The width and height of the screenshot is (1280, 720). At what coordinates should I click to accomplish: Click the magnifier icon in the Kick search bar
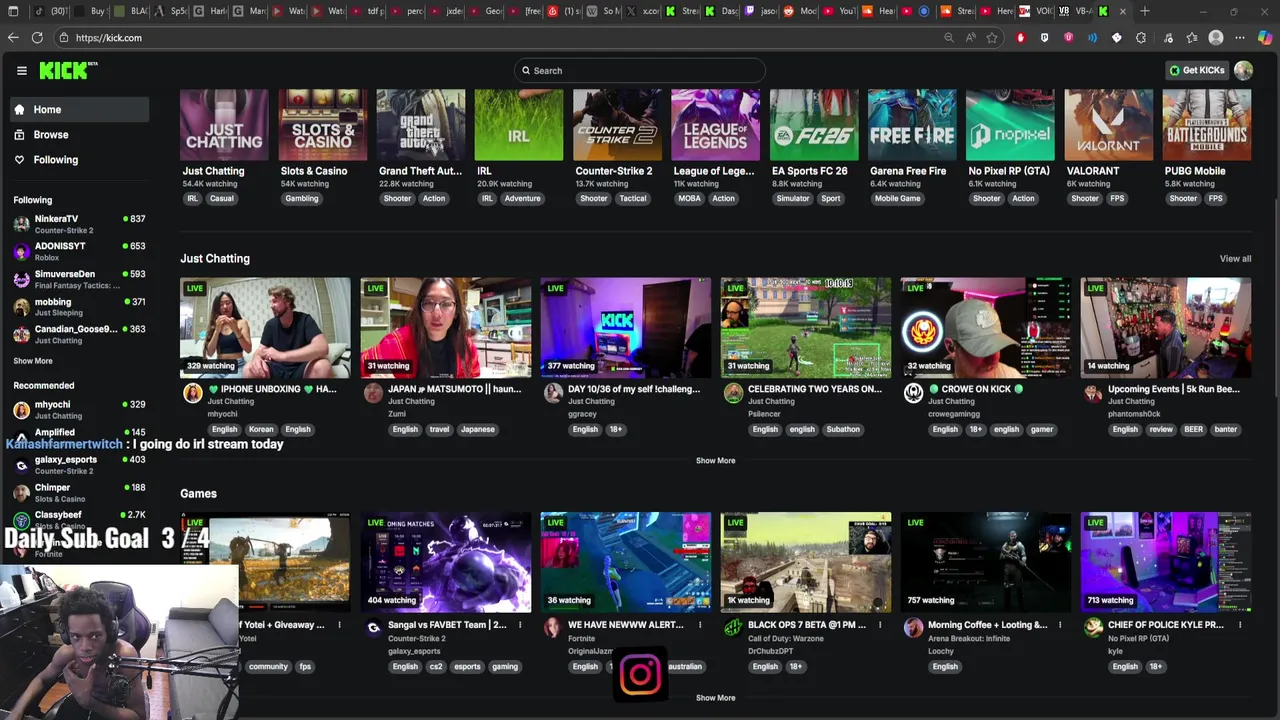pyautogui.click(x=526, y=70)
